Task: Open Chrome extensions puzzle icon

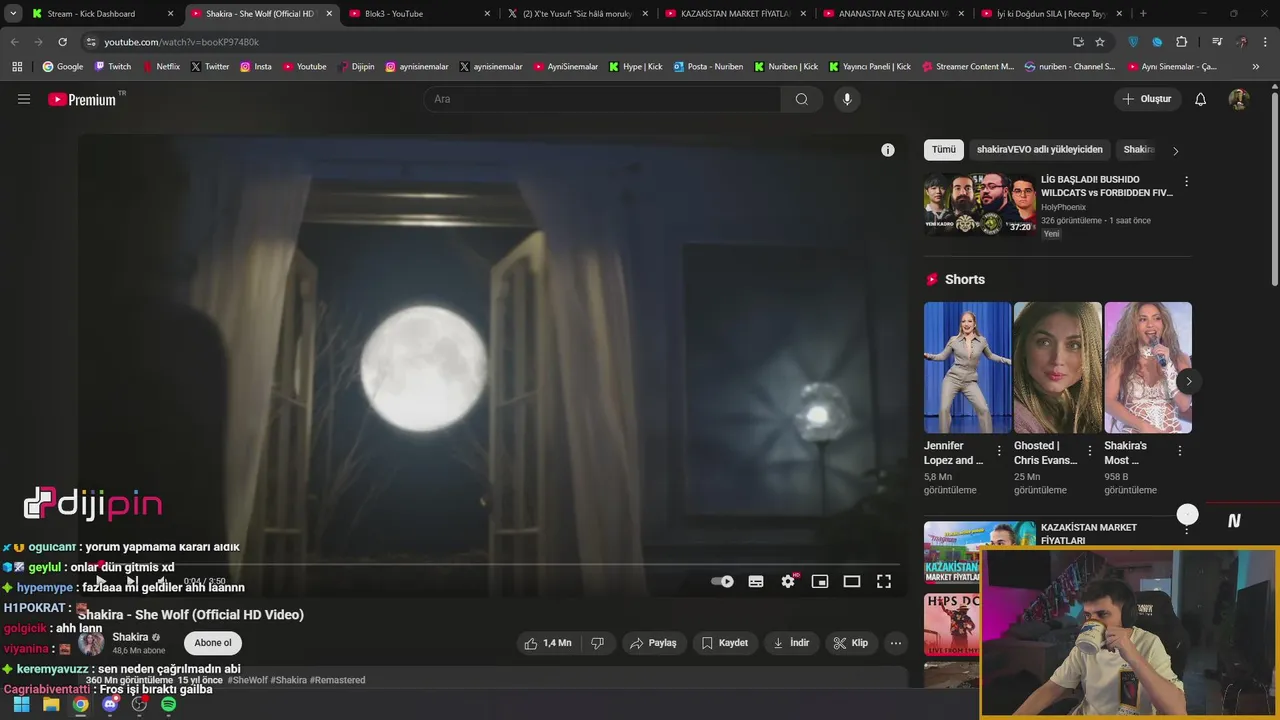Action: pyautogui.click(x=1182, y=42)
